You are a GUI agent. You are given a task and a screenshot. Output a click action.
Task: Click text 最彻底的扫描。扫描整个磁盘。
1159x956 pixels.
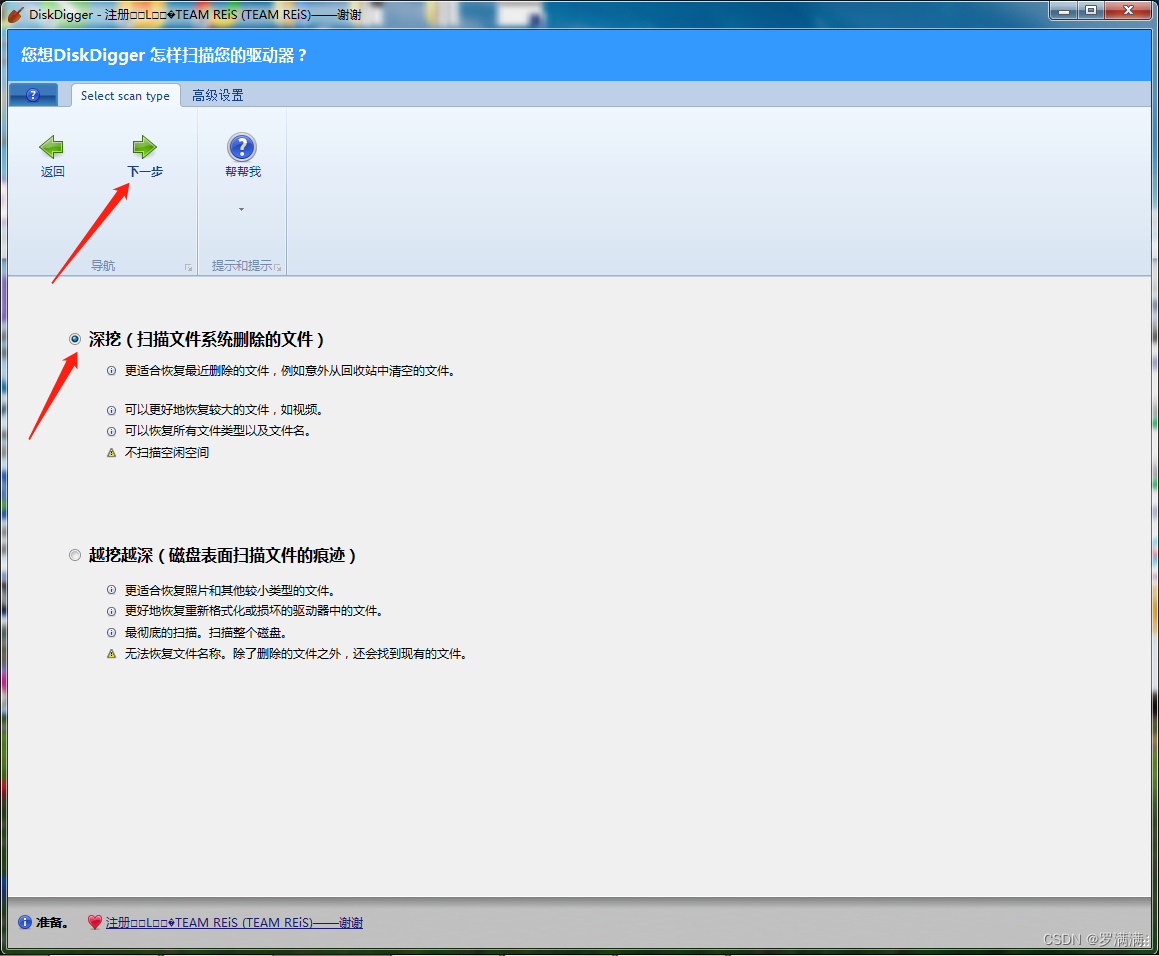tap(205, 632)
